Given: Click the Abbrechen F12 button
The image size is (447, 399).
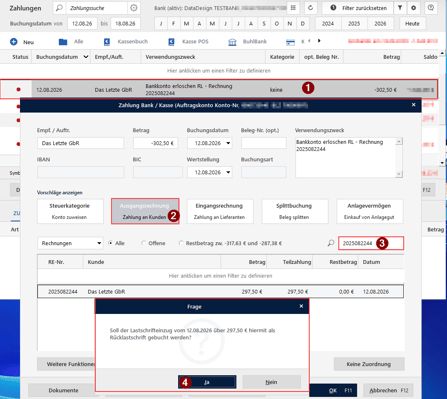Looking at the screenshot, I should pyautogui.click(x=388, y=390).
